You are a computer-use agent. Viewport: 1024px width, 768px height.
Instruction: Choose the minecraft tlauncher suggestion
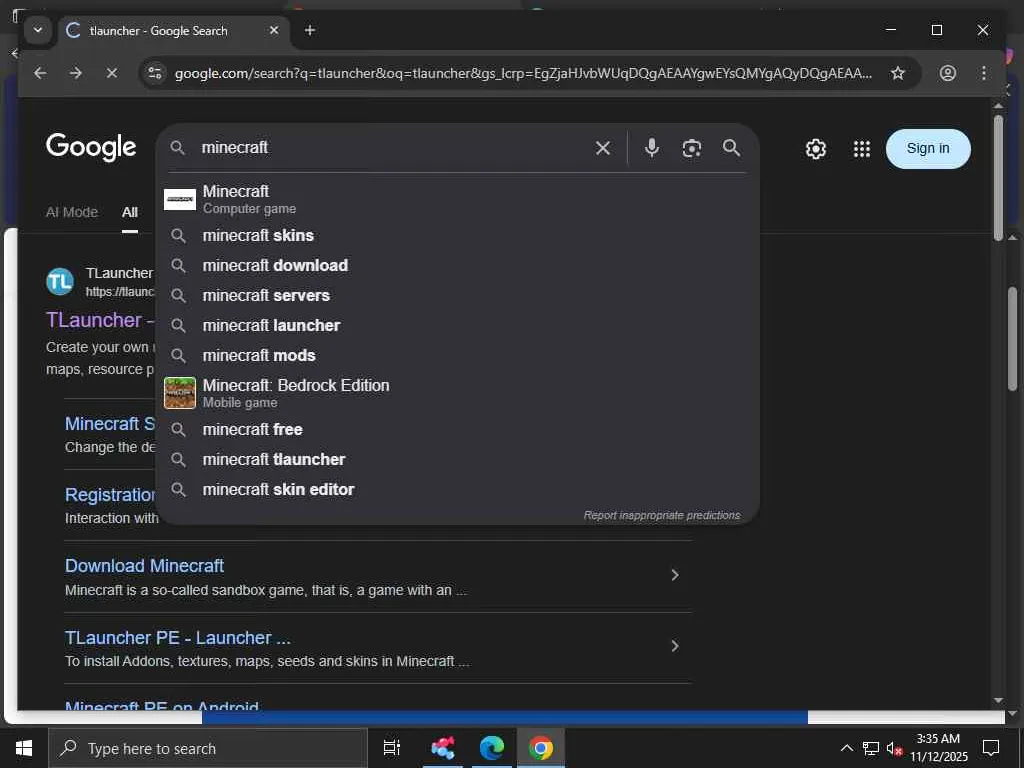point(457,460)
